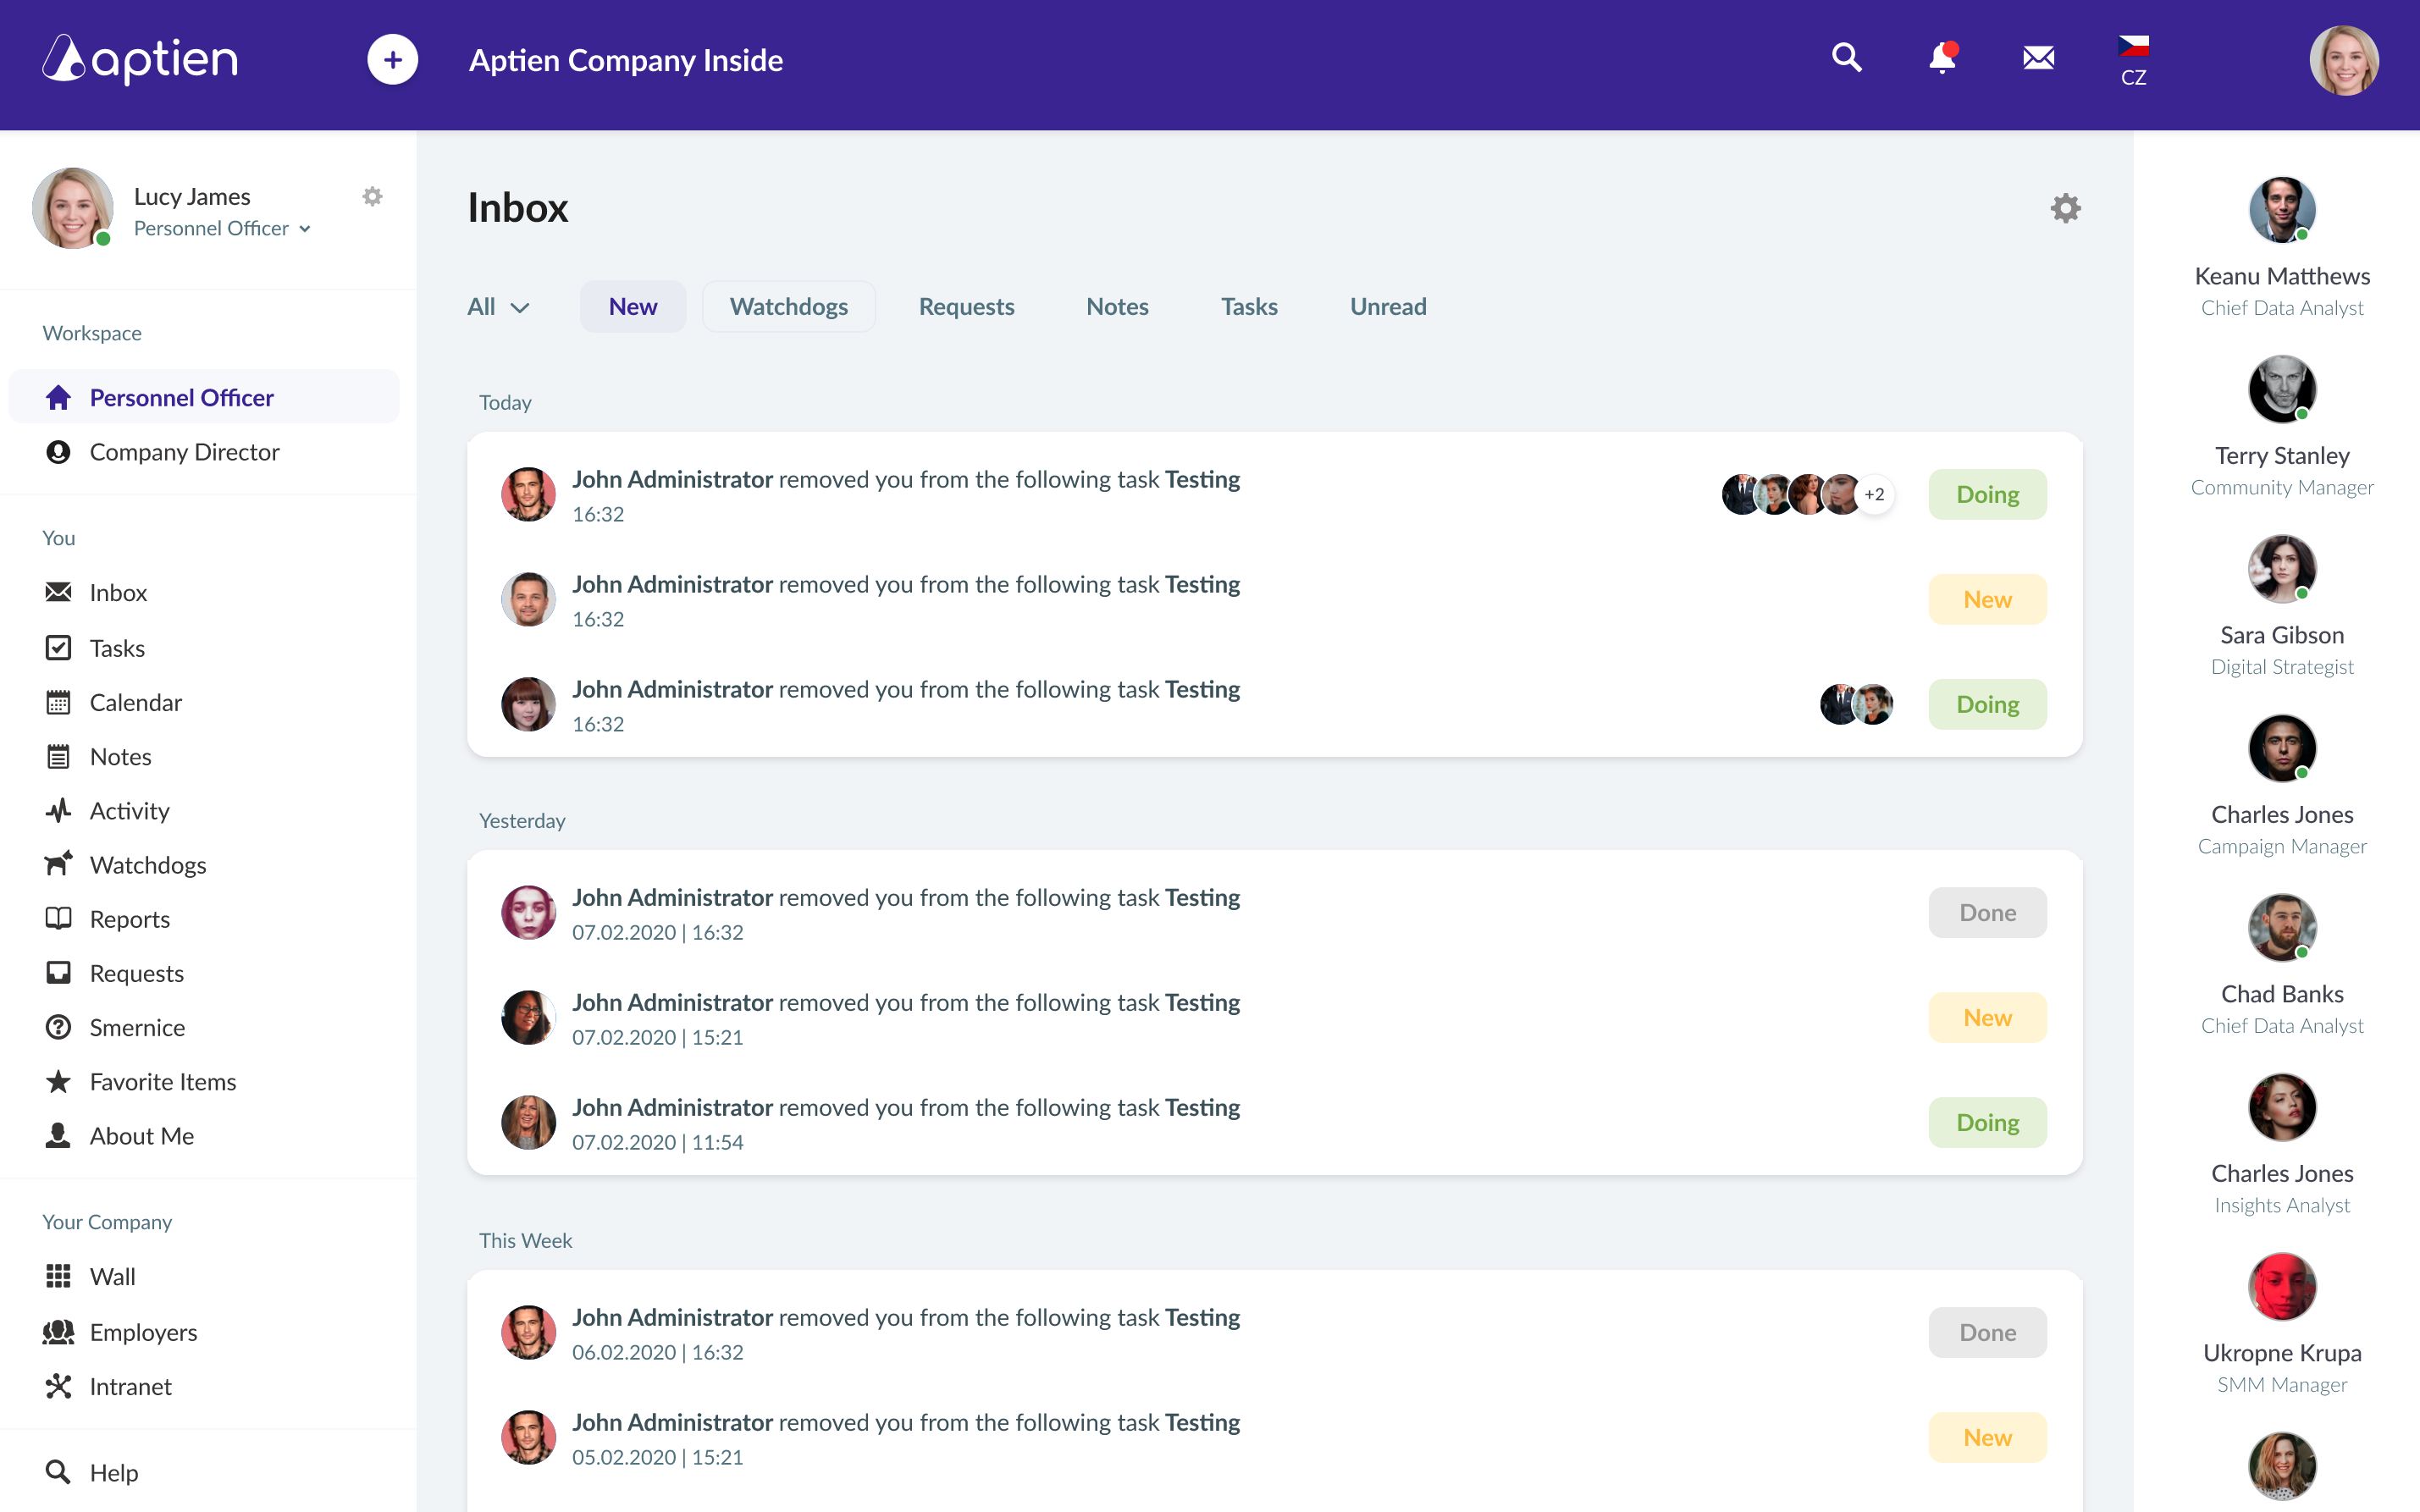
Task: Open messages with the envelope icon
Action: 2038,58
